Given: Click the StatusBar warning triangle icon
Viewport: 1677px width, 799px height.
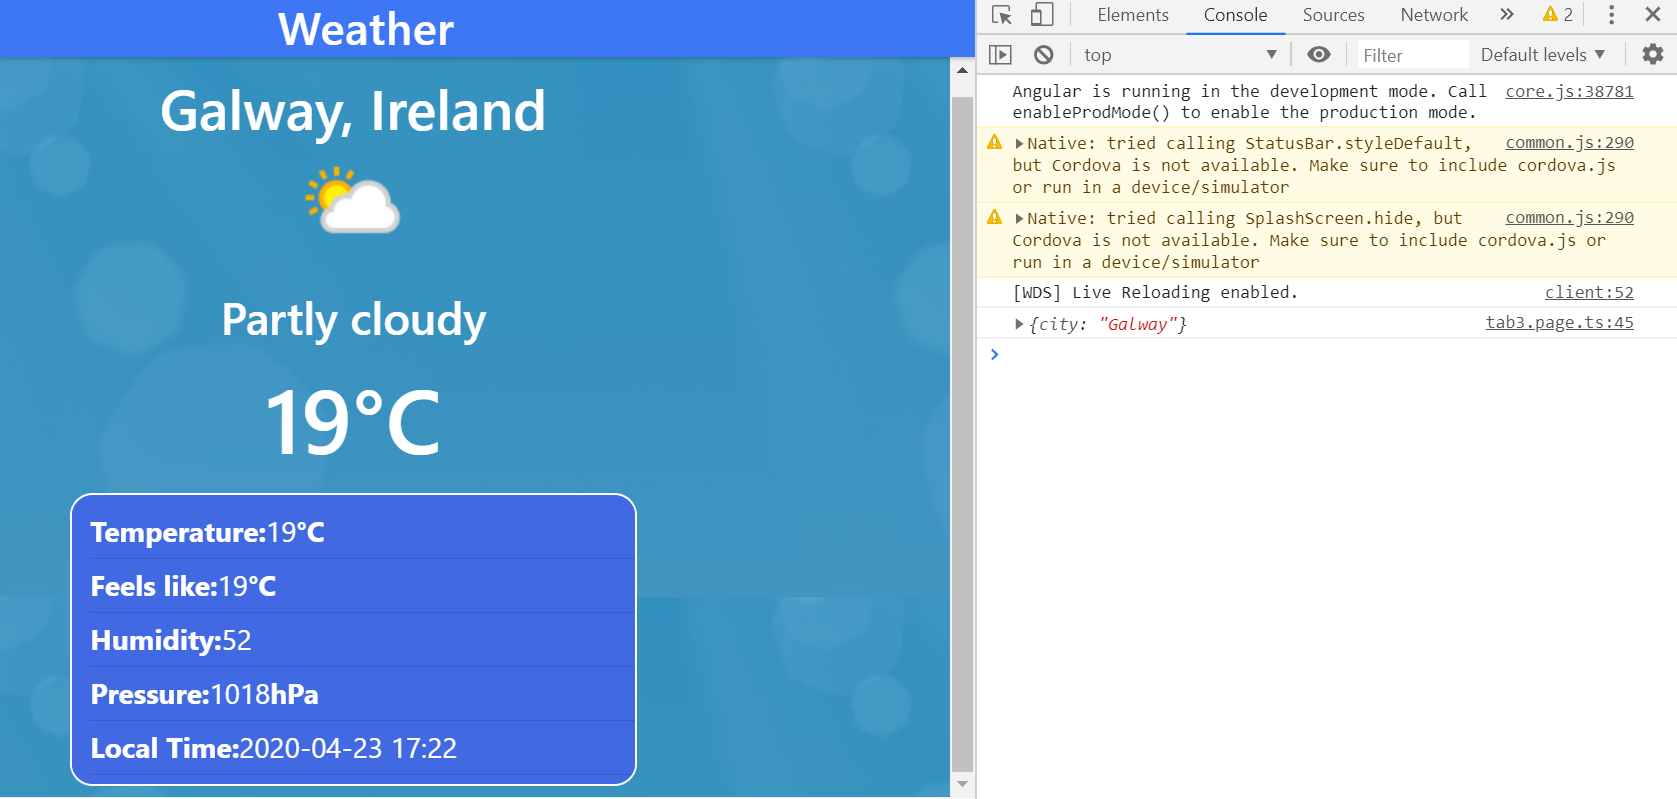Looking at the screenshot, I should tap(994, 142).
